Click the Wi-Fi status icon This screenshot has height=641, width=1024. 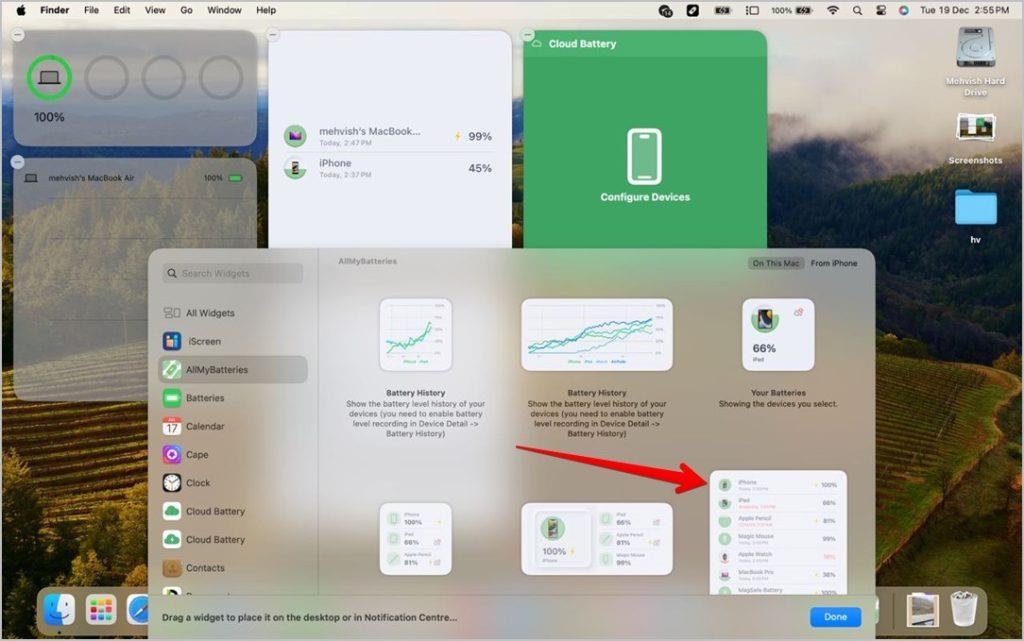[x=833, y=10]
